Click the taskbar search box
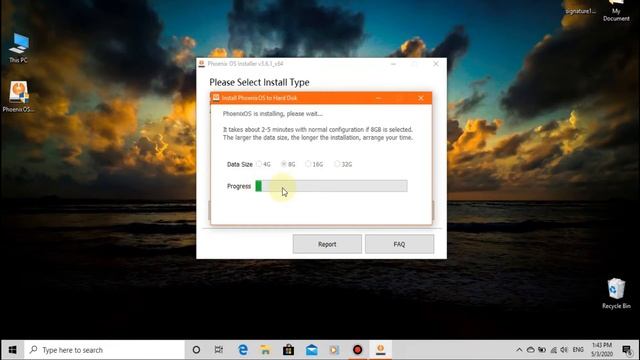This screenshot has width=640, height=360. (x=104, y=350)
